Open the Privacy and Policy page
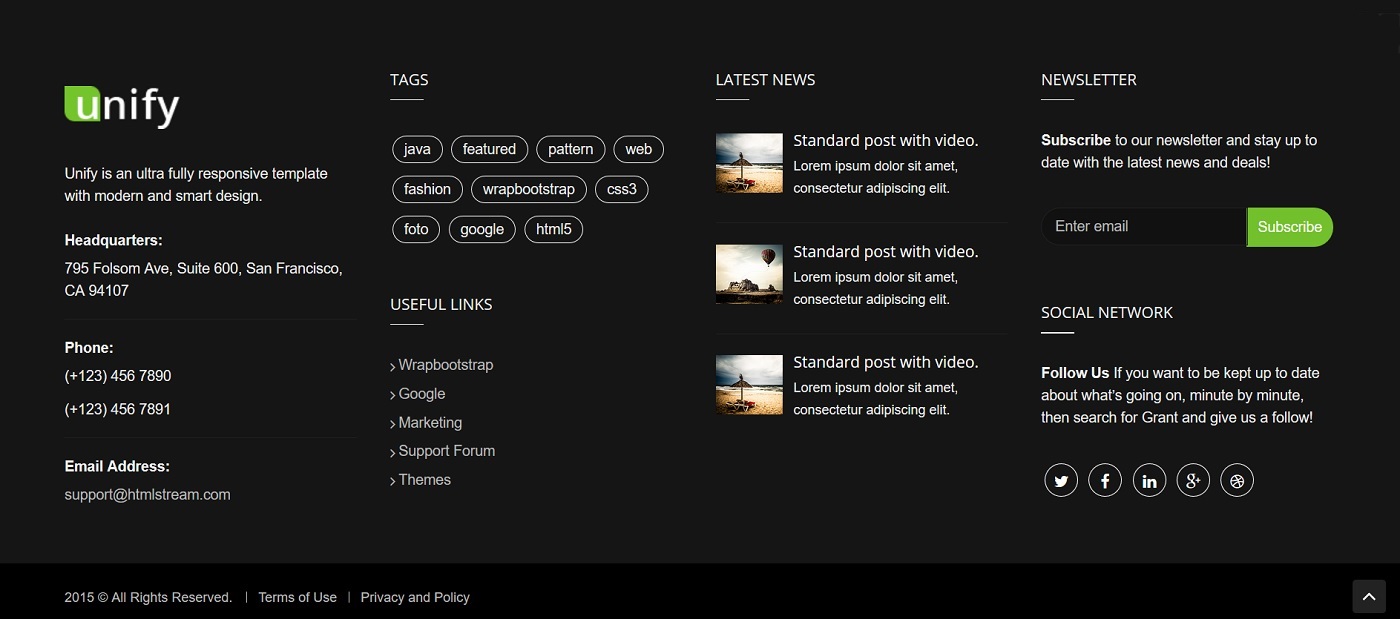This screenshot has width=1400, height=619. (415, 597)
